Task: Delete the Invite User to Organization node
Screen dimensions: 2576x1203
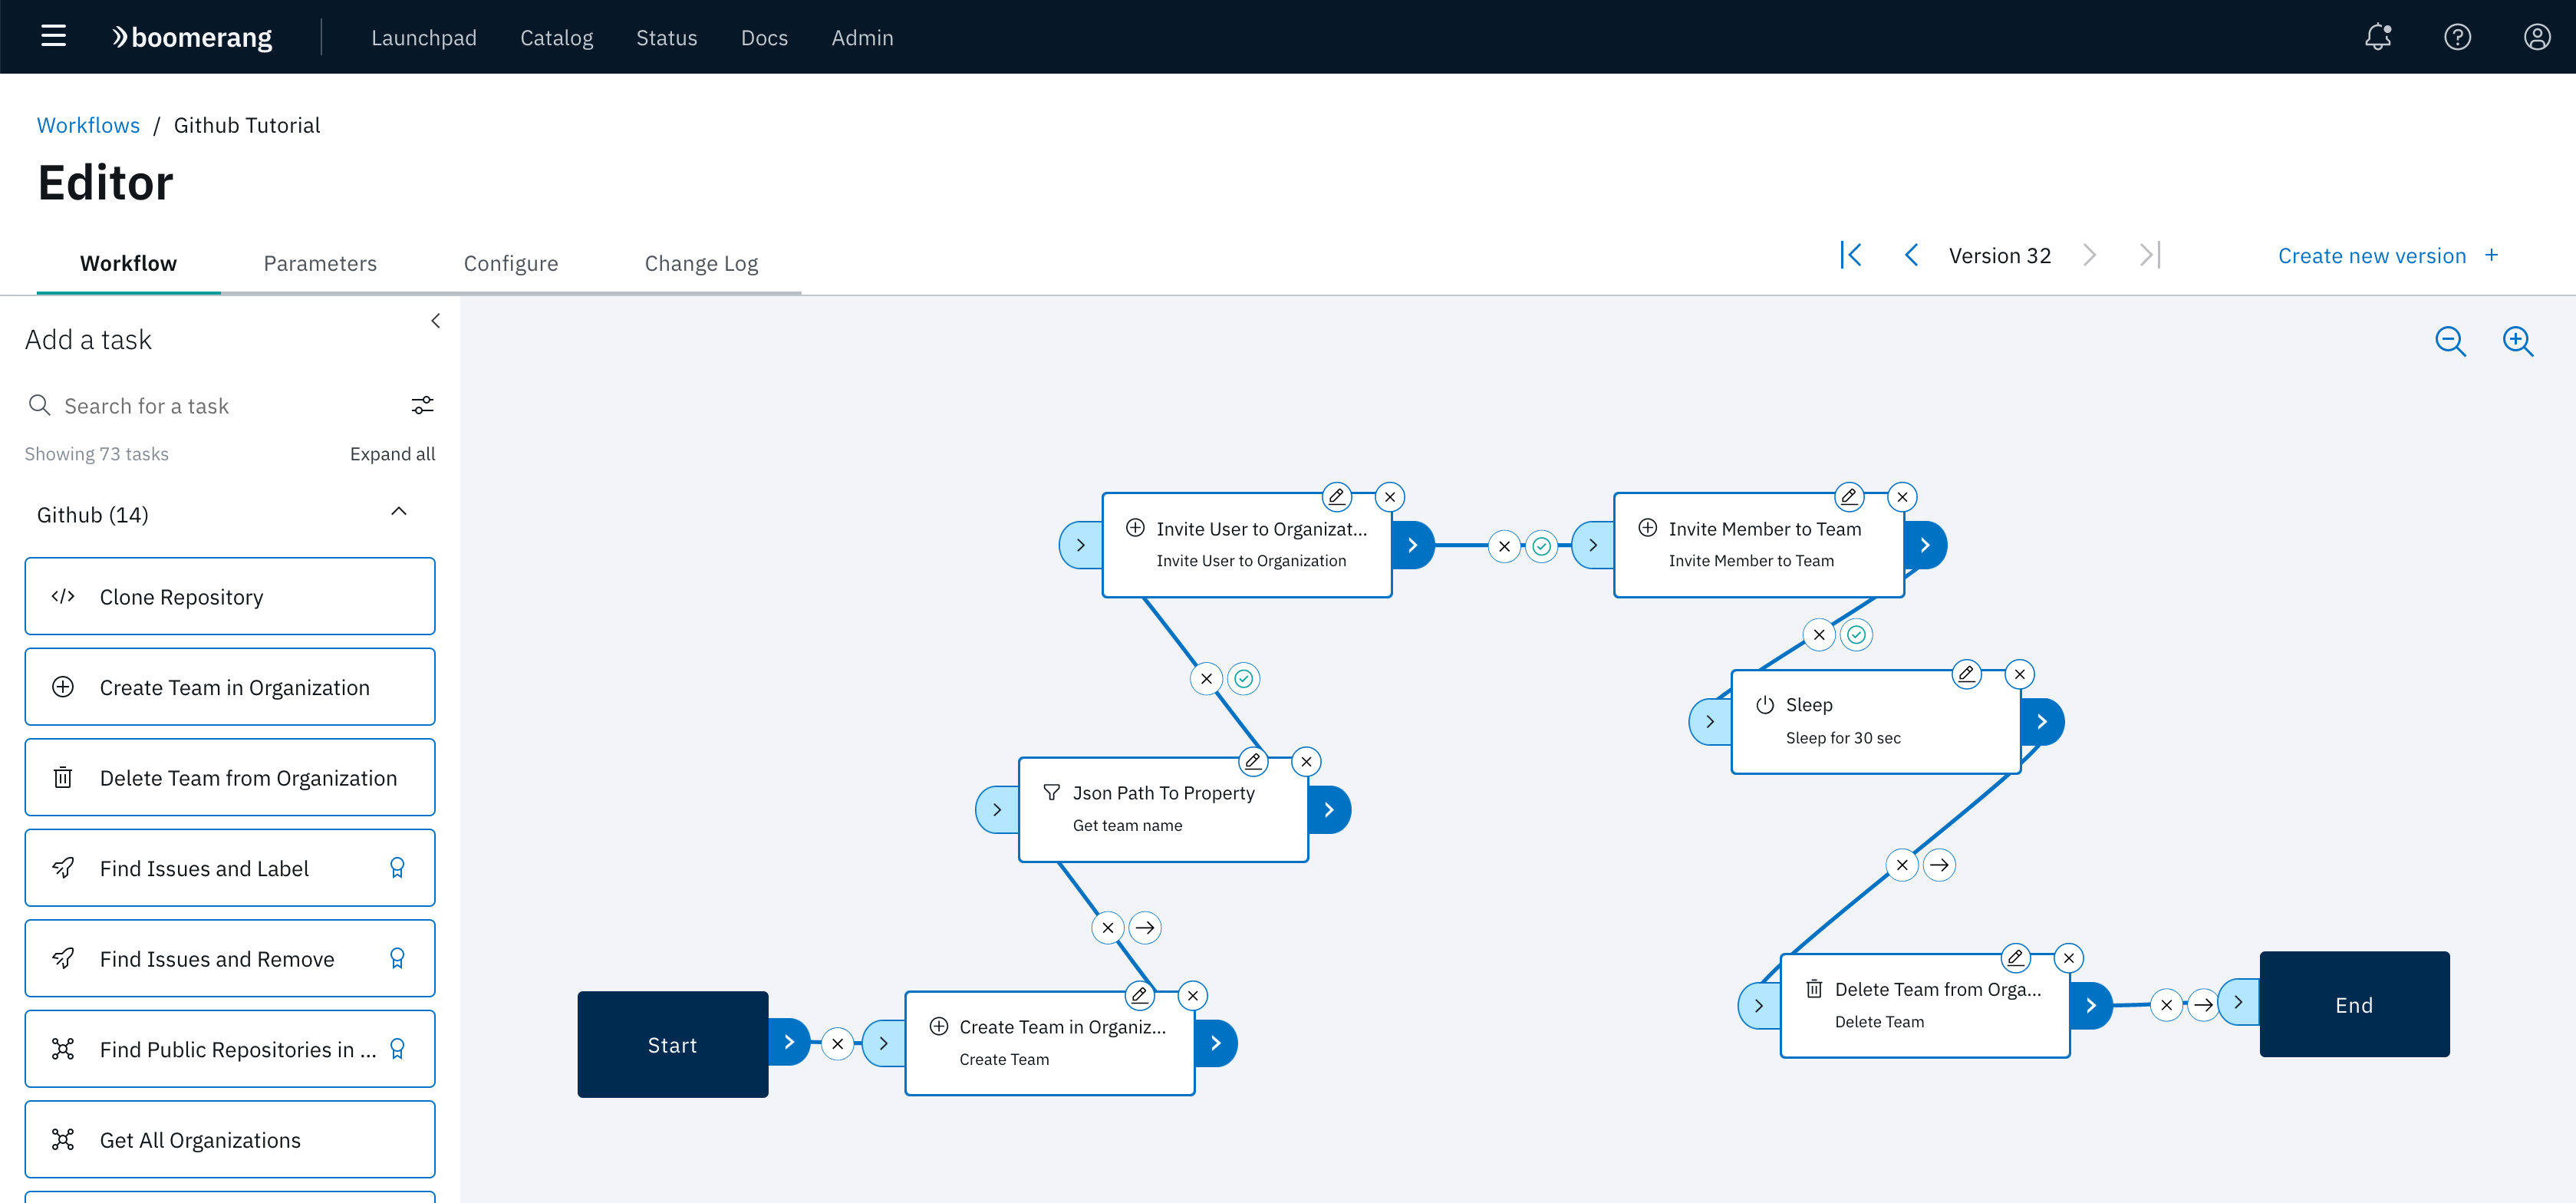Action: tap(1390, 496)
